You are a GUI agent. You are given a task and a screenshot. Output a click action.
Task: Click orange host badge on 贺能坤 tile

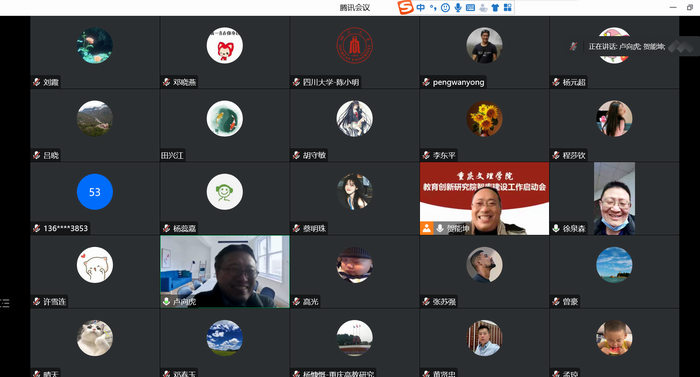click(x=426, y=228)
